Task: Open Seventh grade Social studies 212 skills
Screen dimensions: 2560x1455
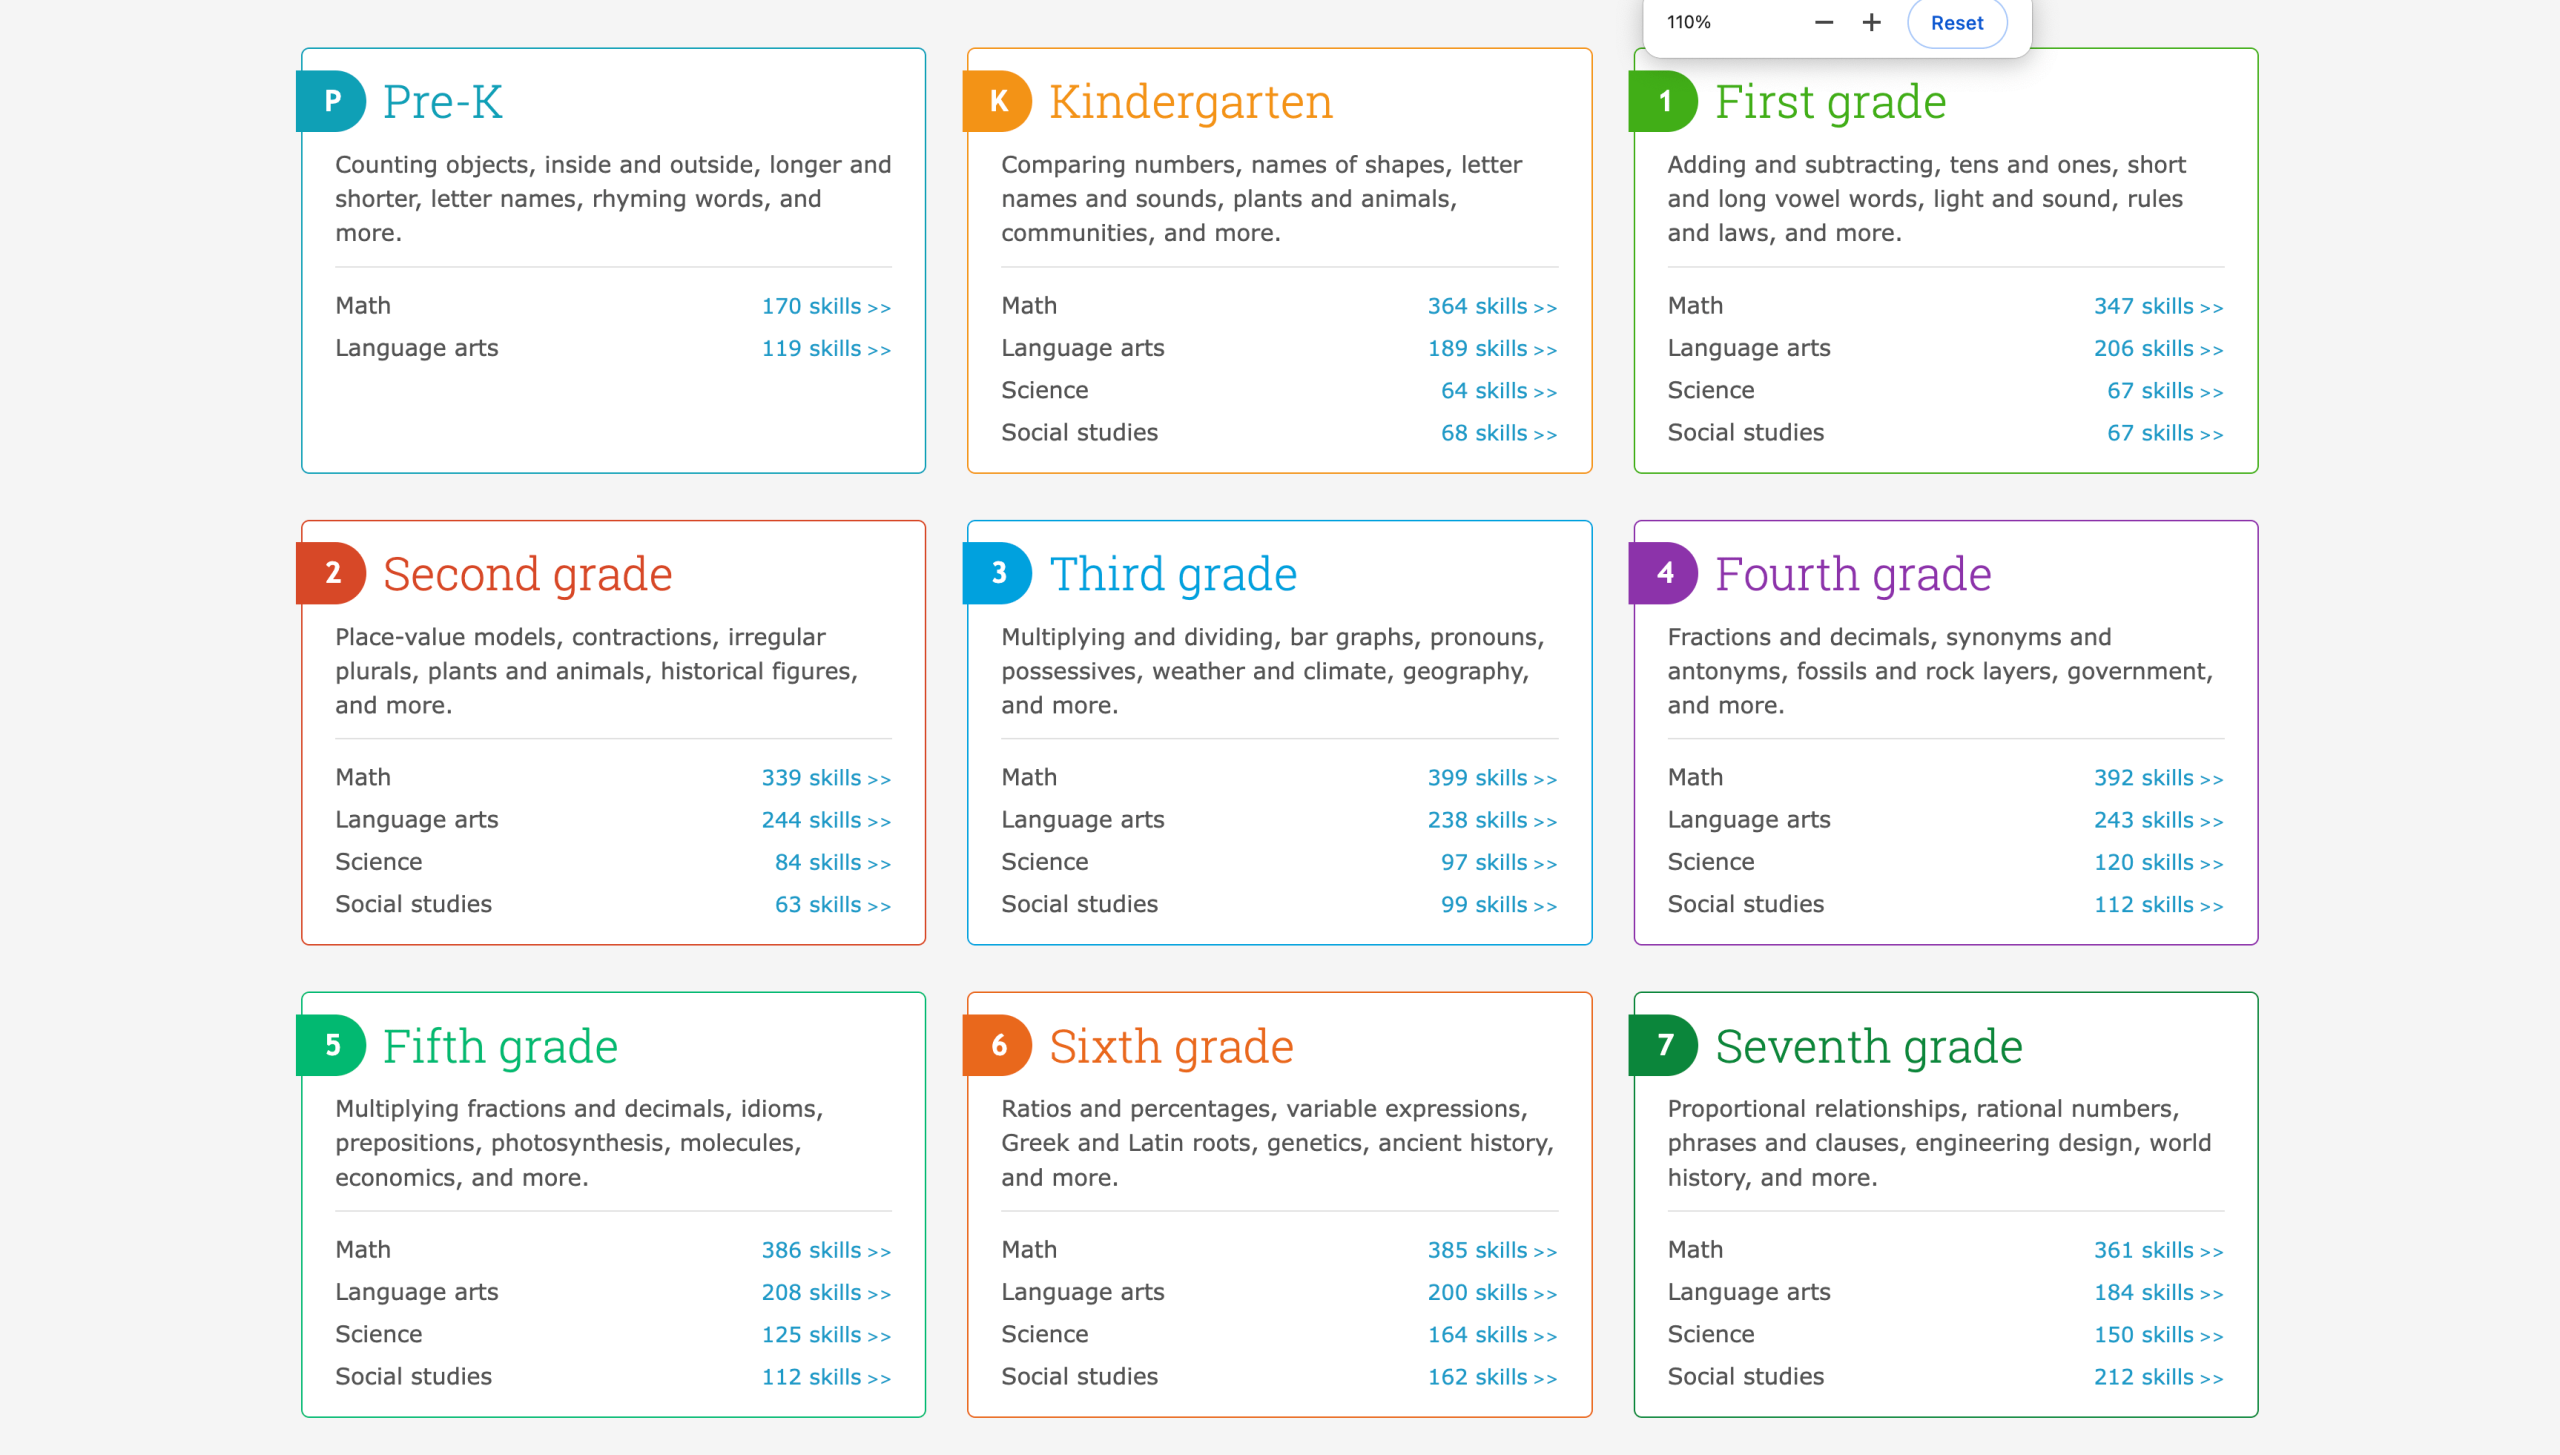Action: coord(2158,1377)
